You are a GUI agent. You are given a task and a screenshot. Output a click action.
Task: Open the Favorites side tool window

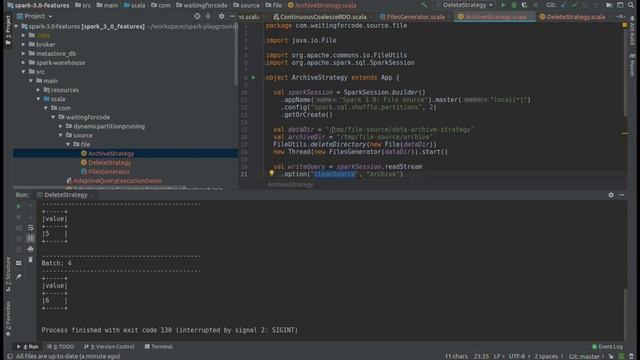pos(8,318)
